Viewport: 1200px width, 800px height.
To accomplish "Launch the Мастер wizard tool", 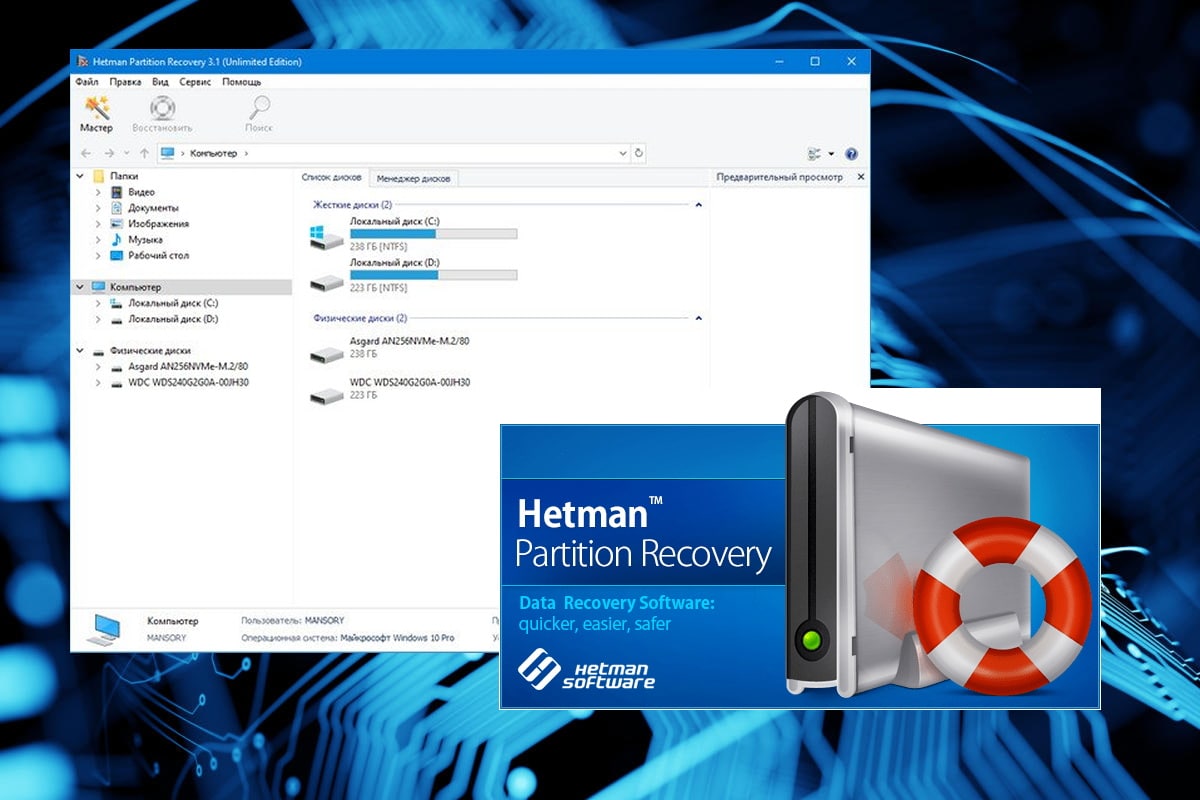I will 96,114.
